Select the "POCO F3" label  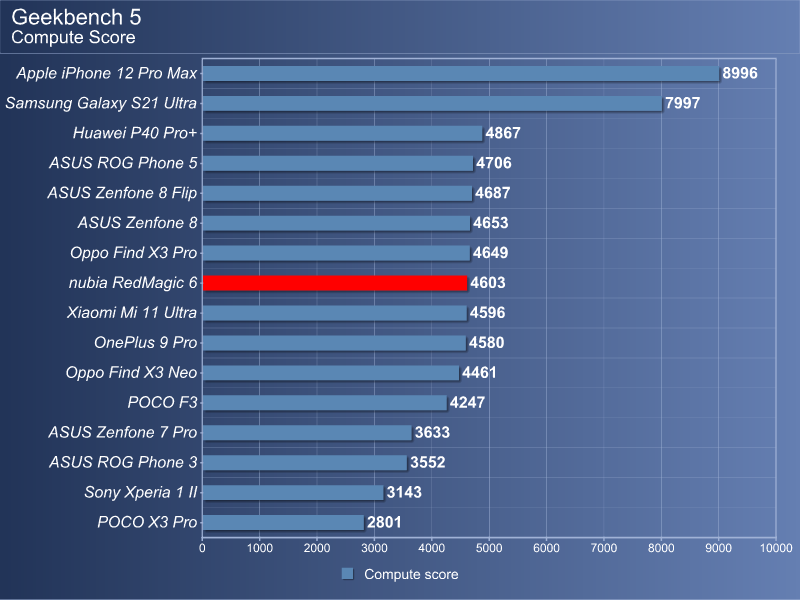tap(162, 403)
